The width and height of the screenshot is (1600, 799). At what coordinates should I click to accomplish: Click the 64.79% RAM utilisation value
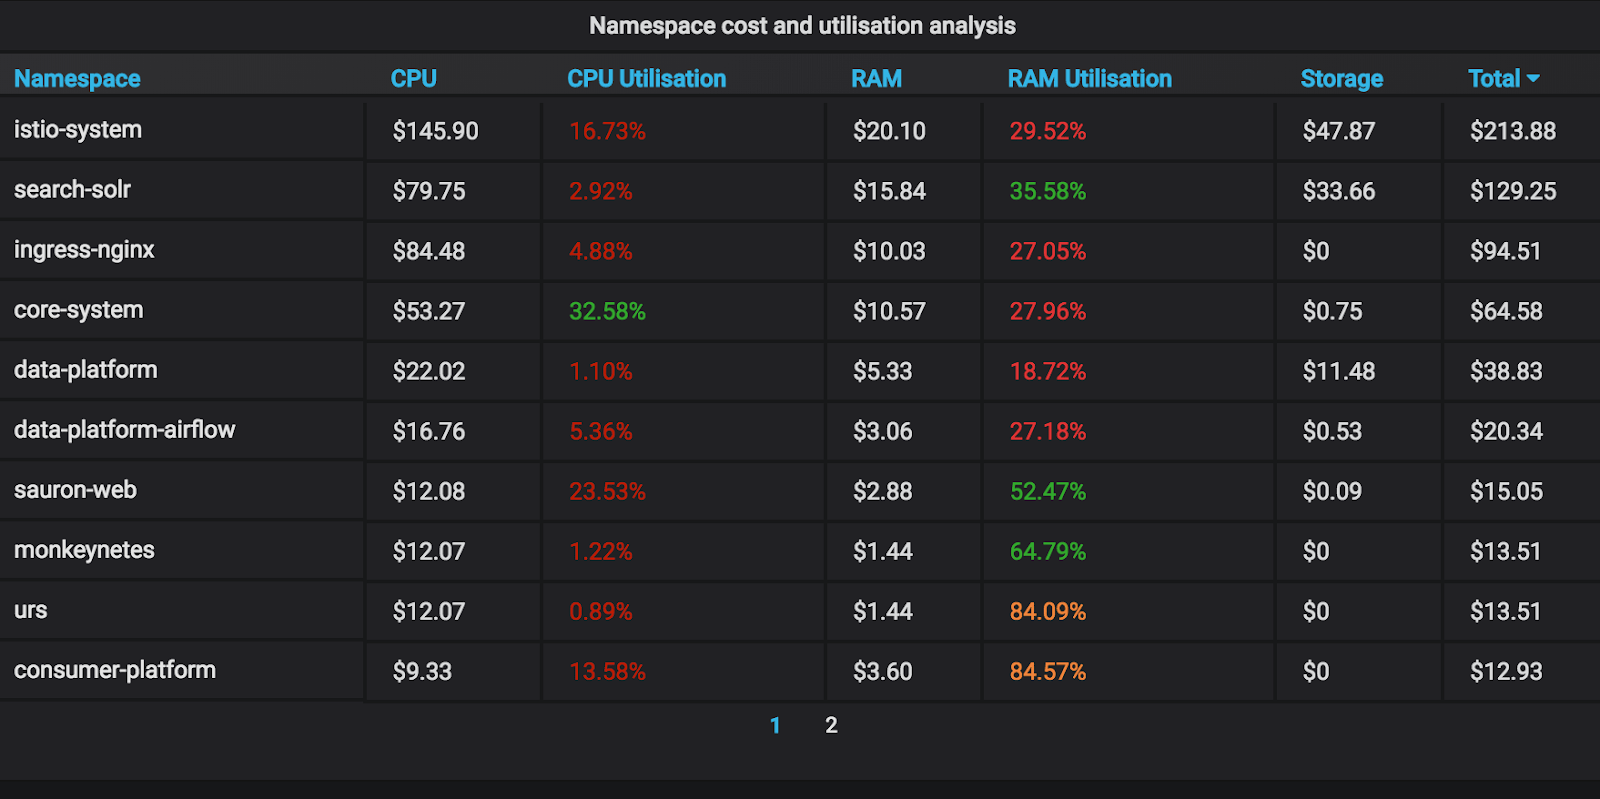pyautogui.click(x=1048, y=551)
